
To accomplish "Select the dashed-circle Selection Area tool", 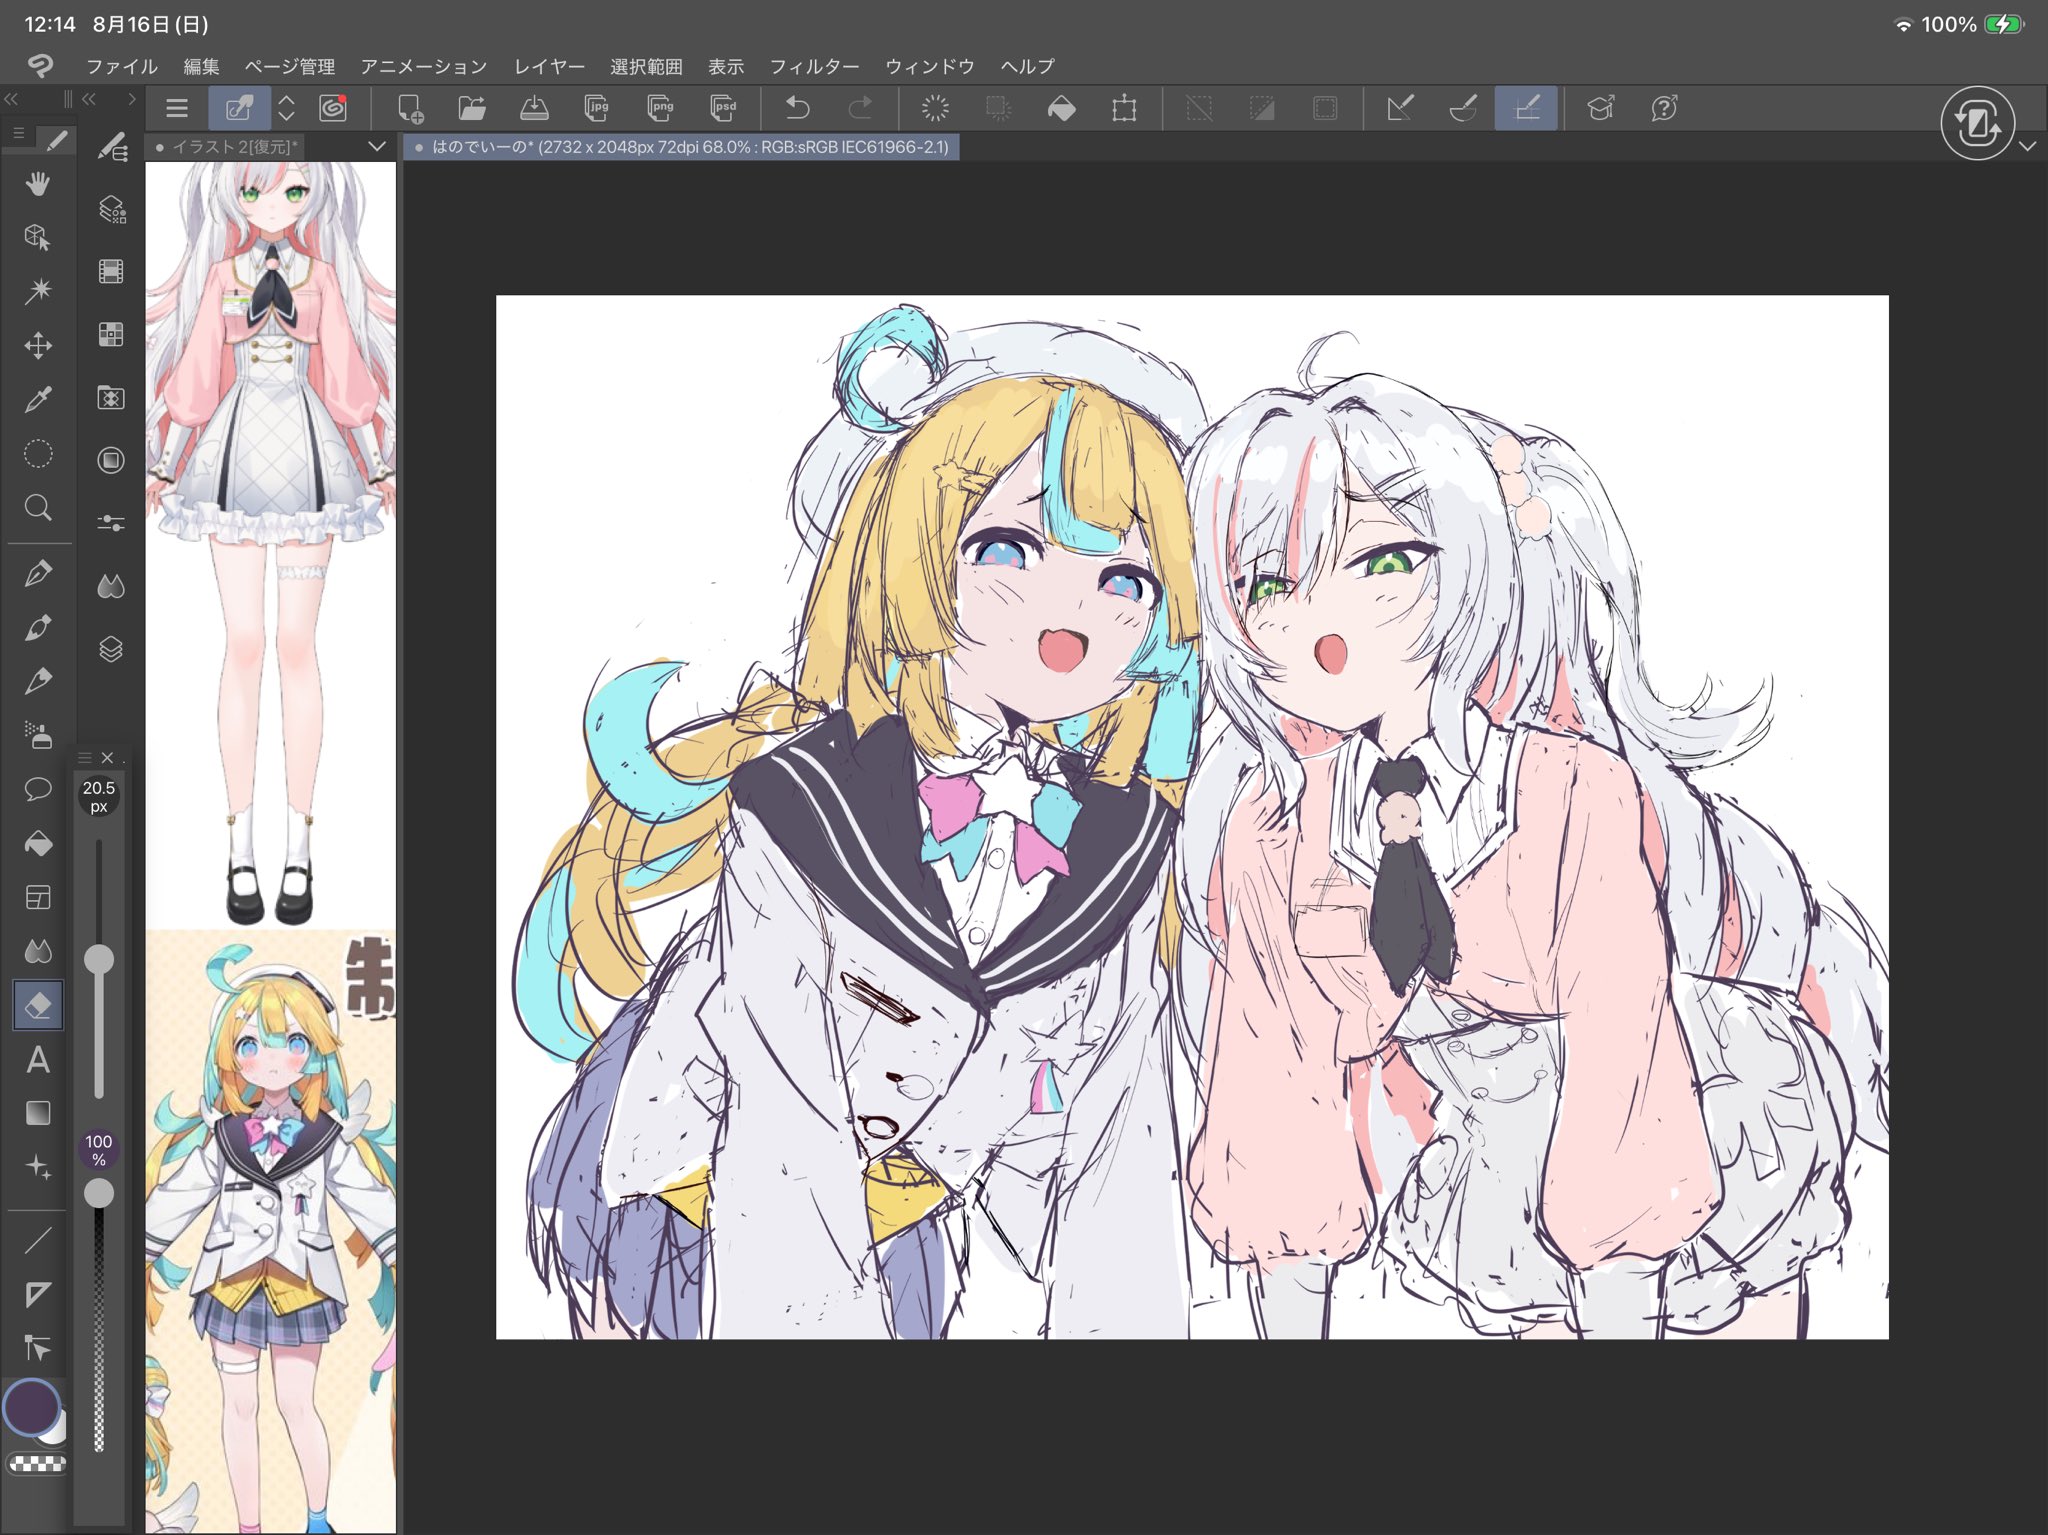I will point(38,454).
